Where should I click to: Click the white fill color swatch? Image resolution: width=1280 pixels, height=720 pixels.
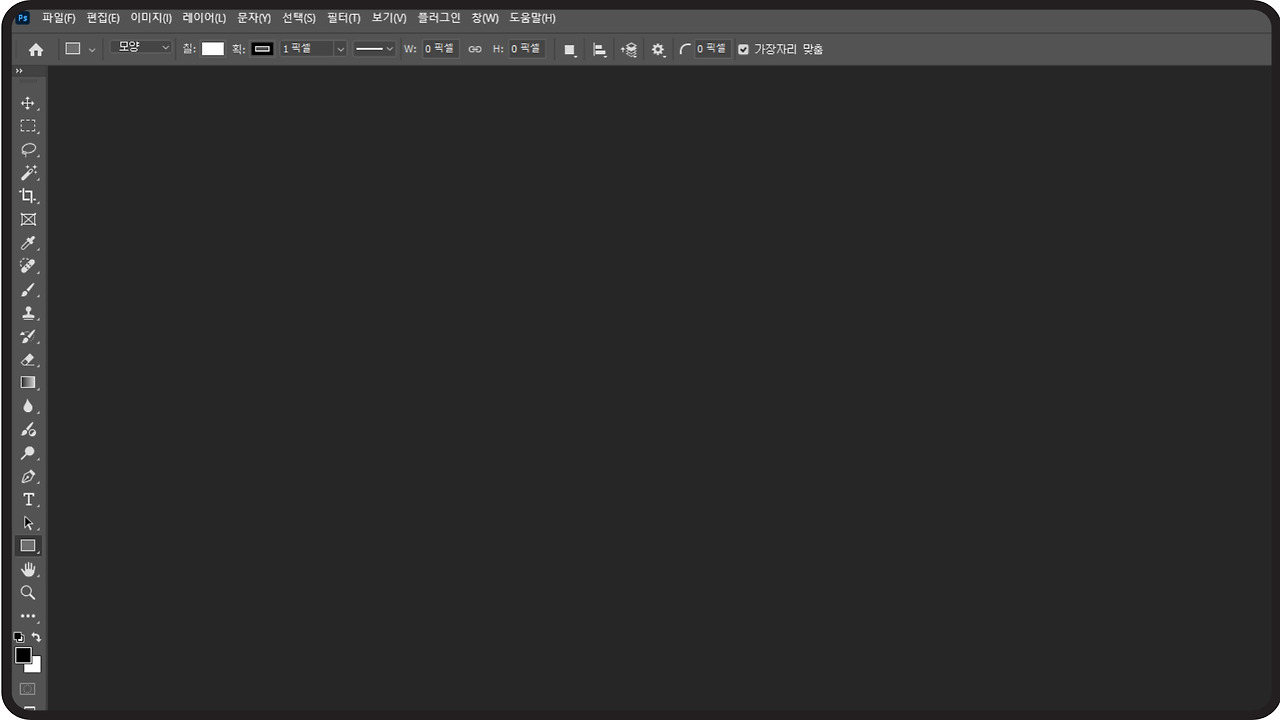coord(213,49)
